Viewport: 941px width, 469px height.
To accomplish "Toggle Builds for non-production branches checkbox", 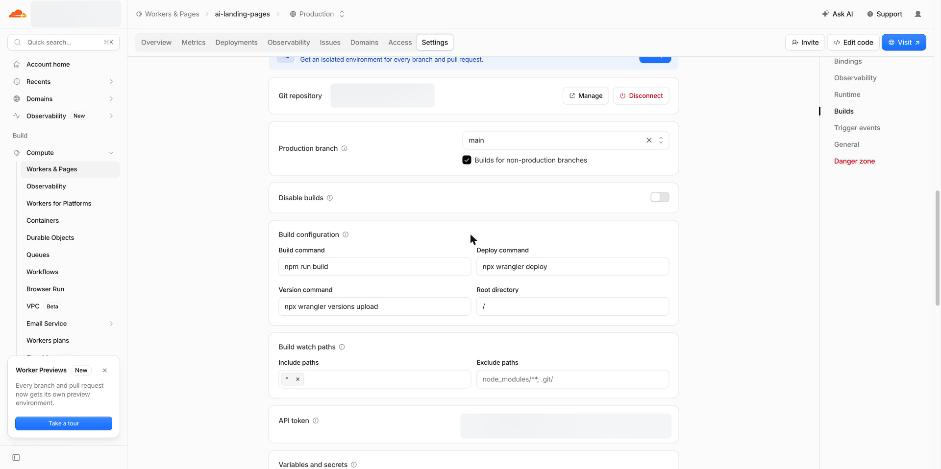I will [x=467, y=160].
